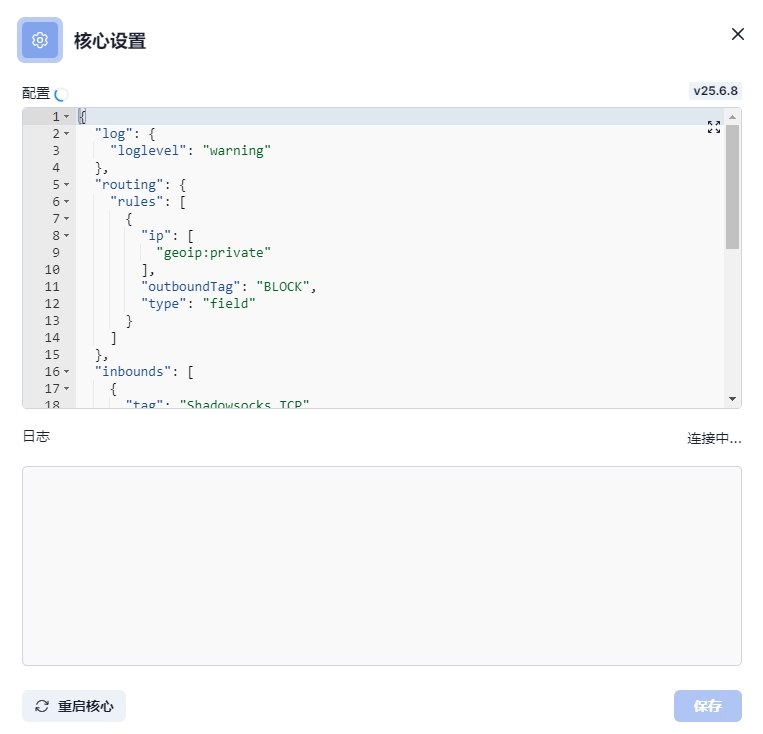Fold the "routing" section at line 5
Screen dimensions: 763x734
[67, 185]
